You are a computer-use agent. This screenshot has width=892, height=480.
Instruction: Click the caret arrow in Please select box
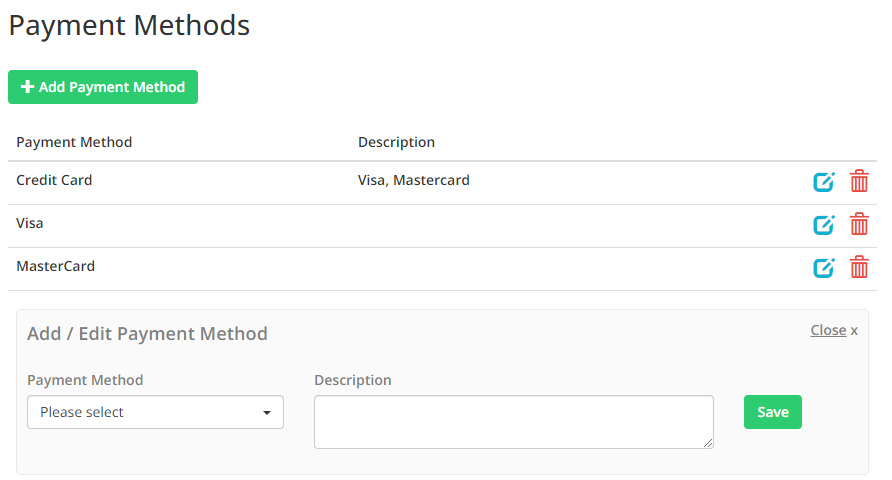(x=267, y=413)
